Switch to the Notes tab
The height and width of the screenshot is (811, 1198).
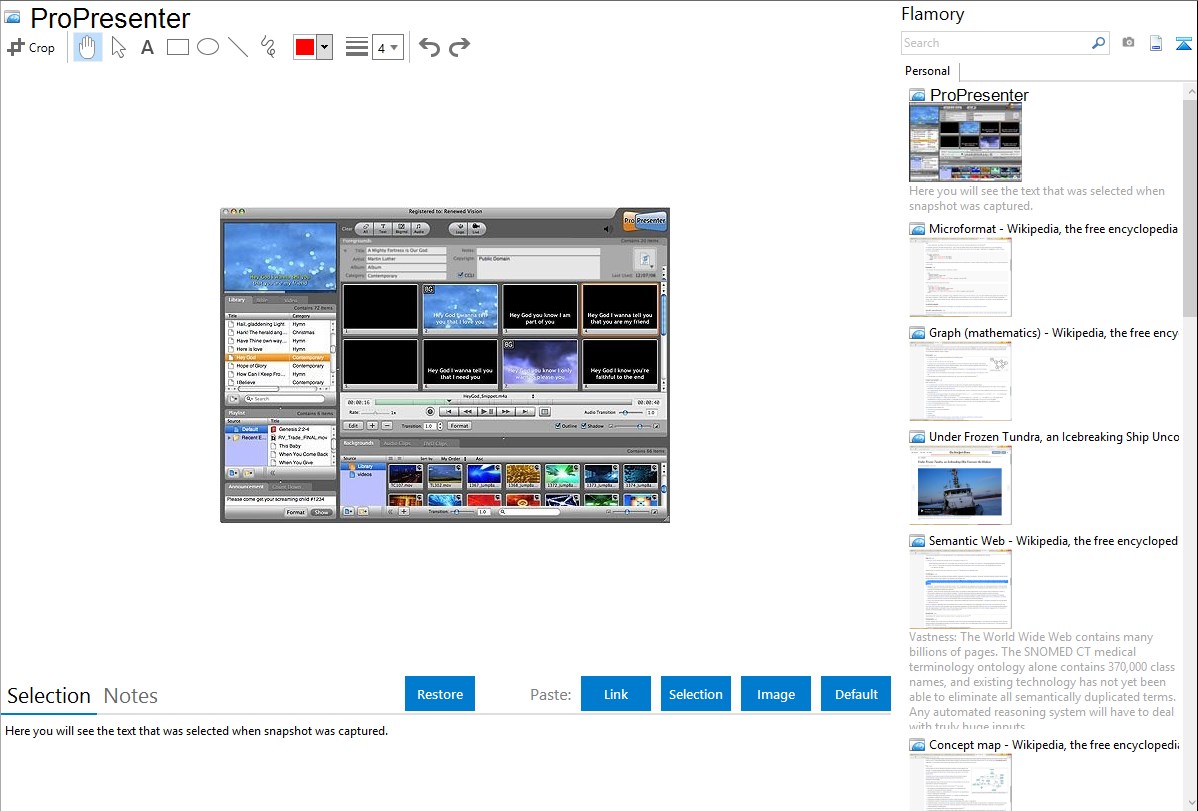click(131, 696)
